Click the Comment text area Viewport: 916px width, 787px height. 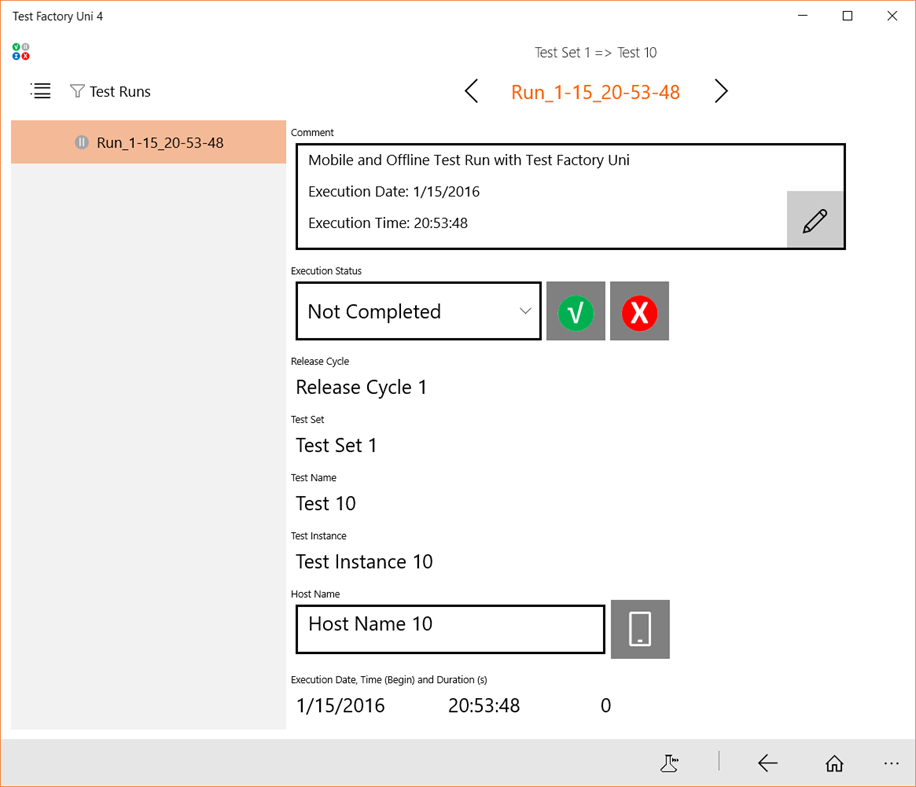tap(520, 190)
